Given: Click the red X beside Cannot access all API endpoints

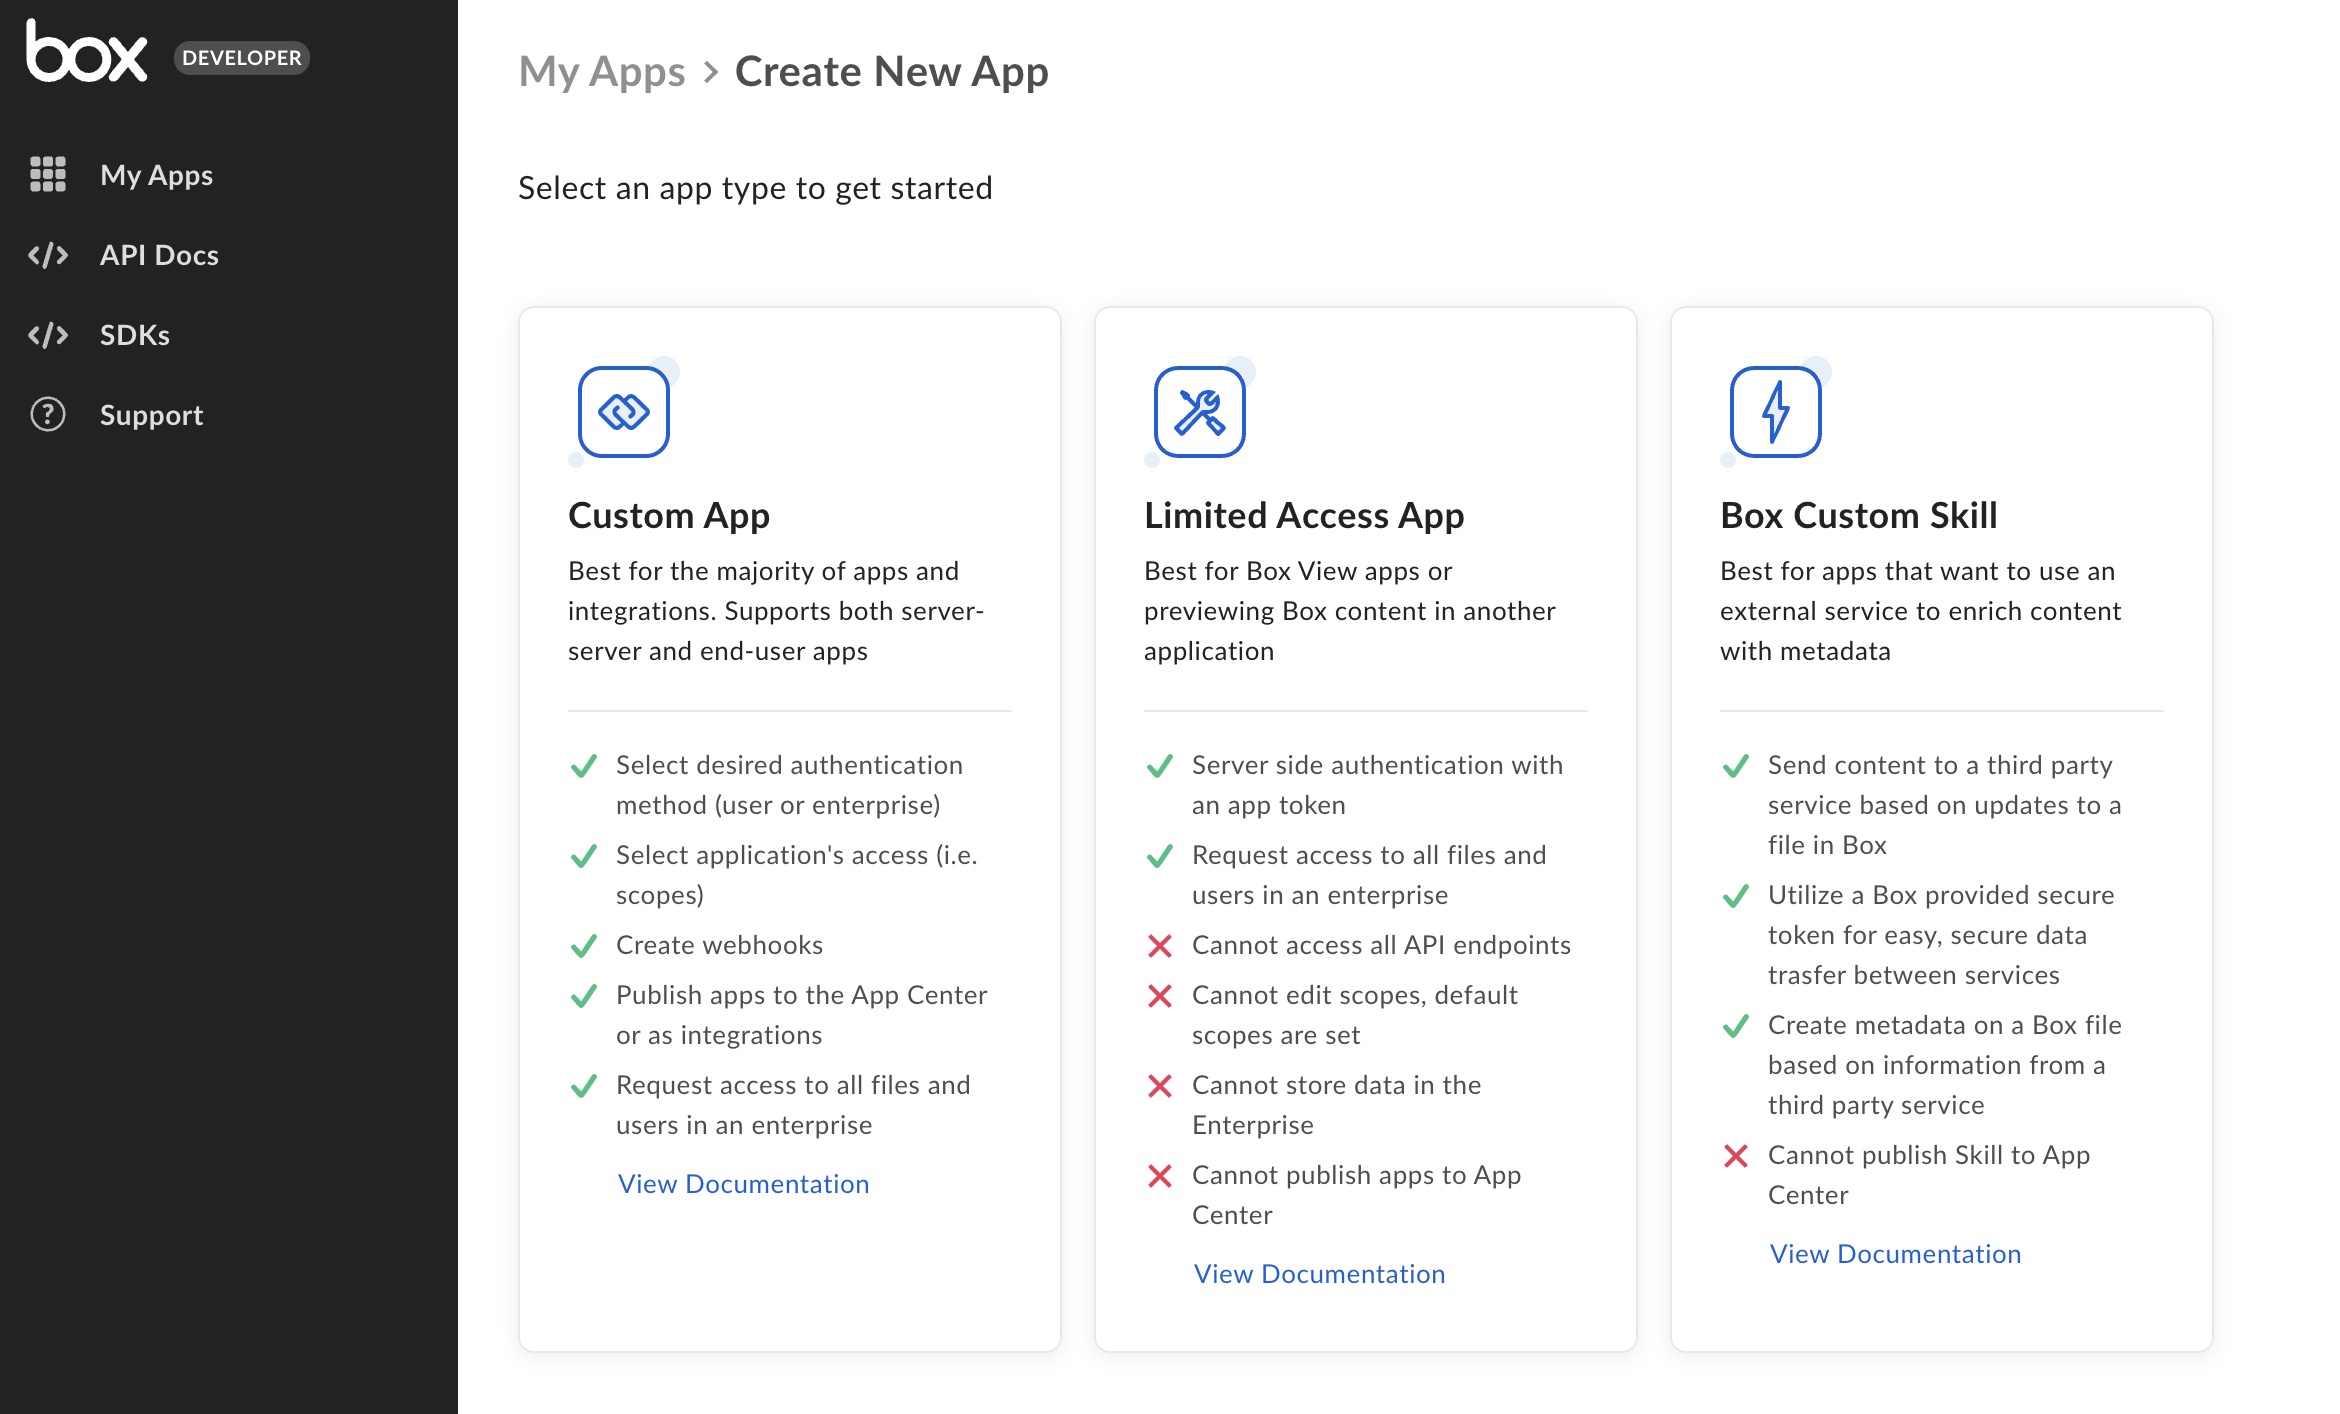Looking at the screenshot, I should (1162, 945).
